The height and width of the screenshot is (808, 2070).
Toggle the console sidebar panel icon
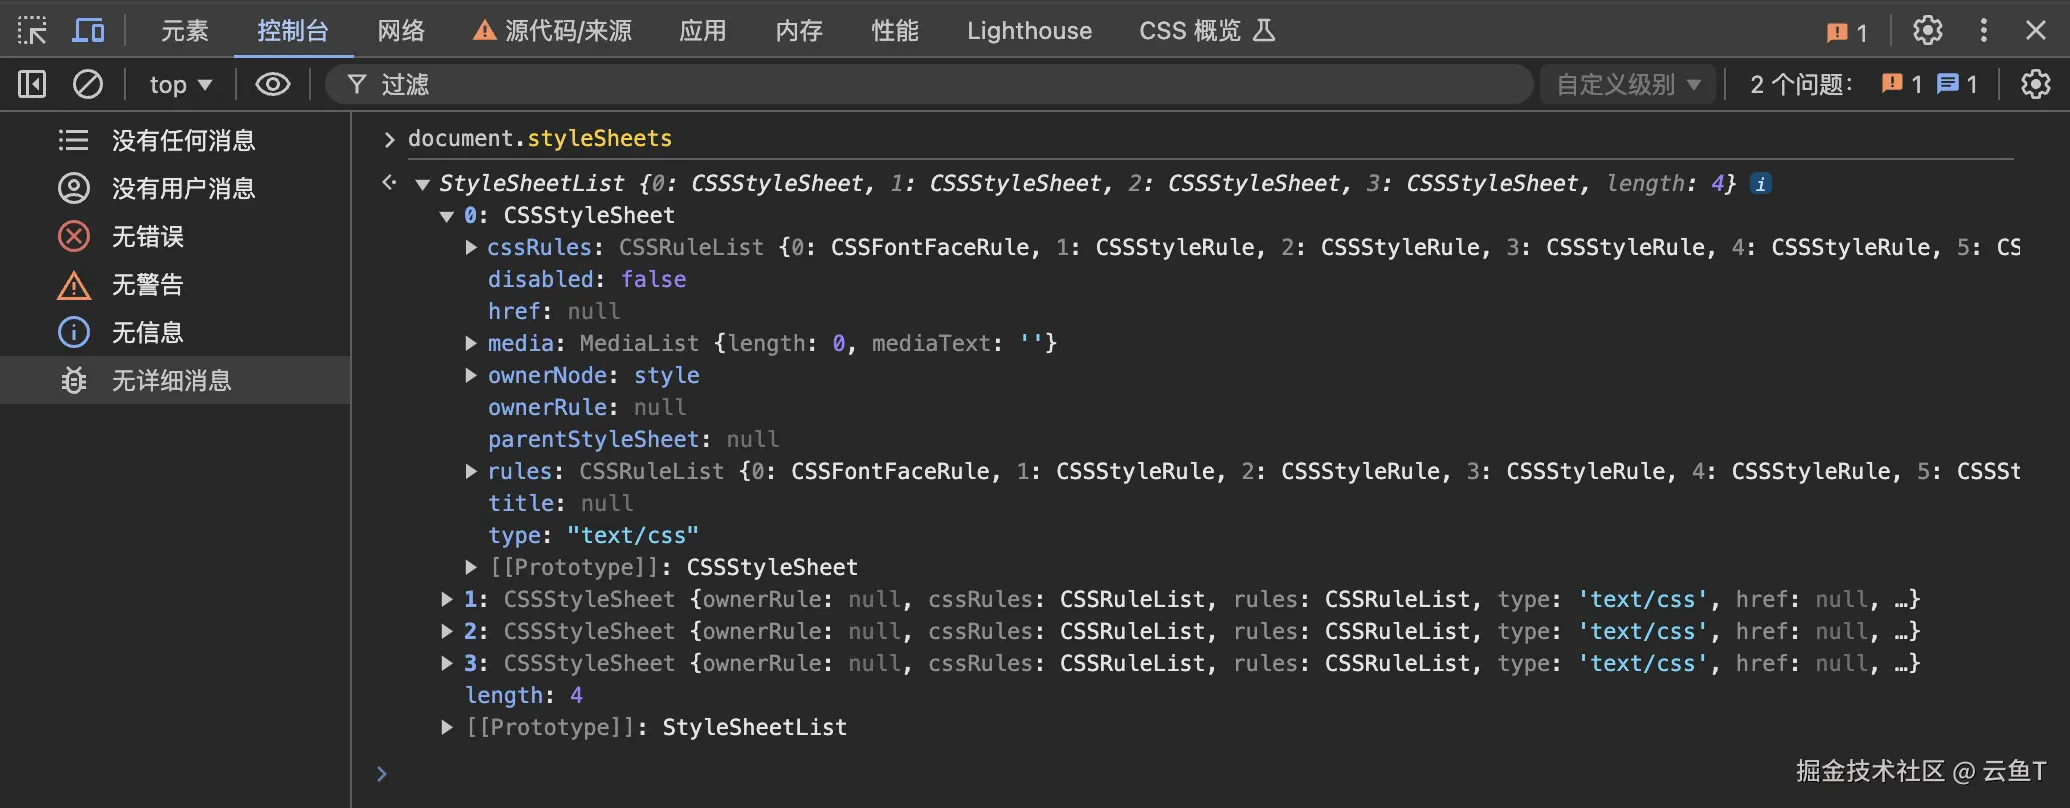coord(32,84)
